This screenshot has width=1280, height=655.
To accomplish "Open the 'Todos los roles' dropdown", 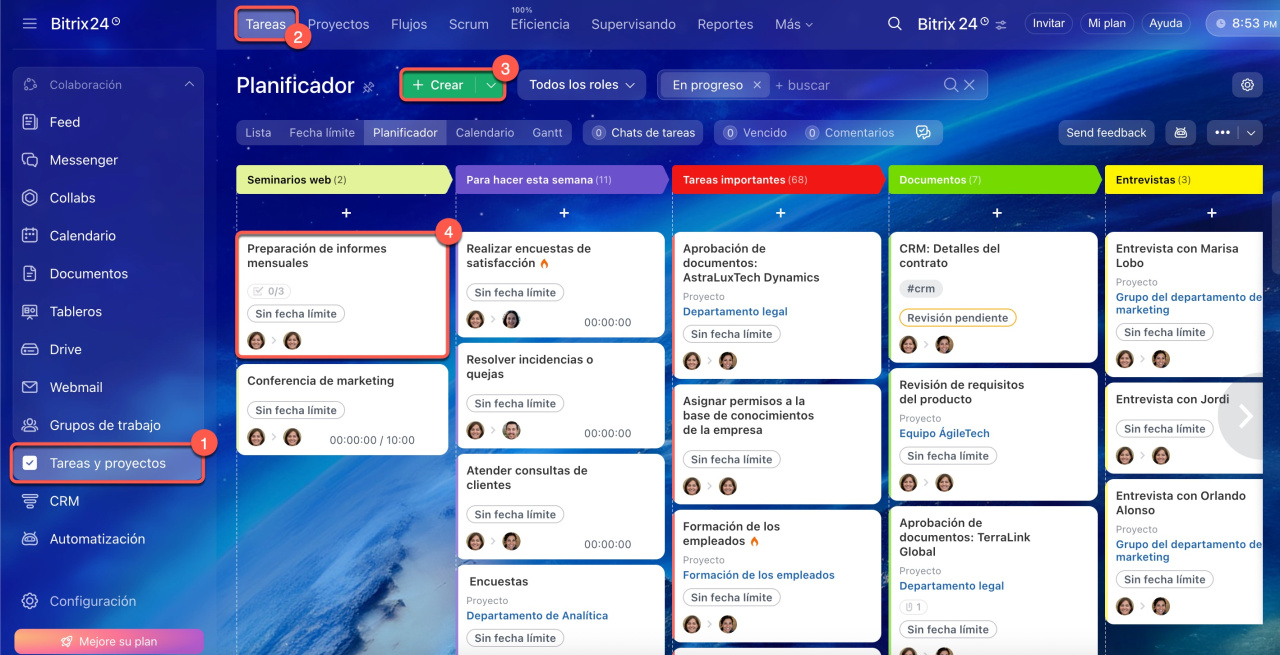I will tap(581, 85).
